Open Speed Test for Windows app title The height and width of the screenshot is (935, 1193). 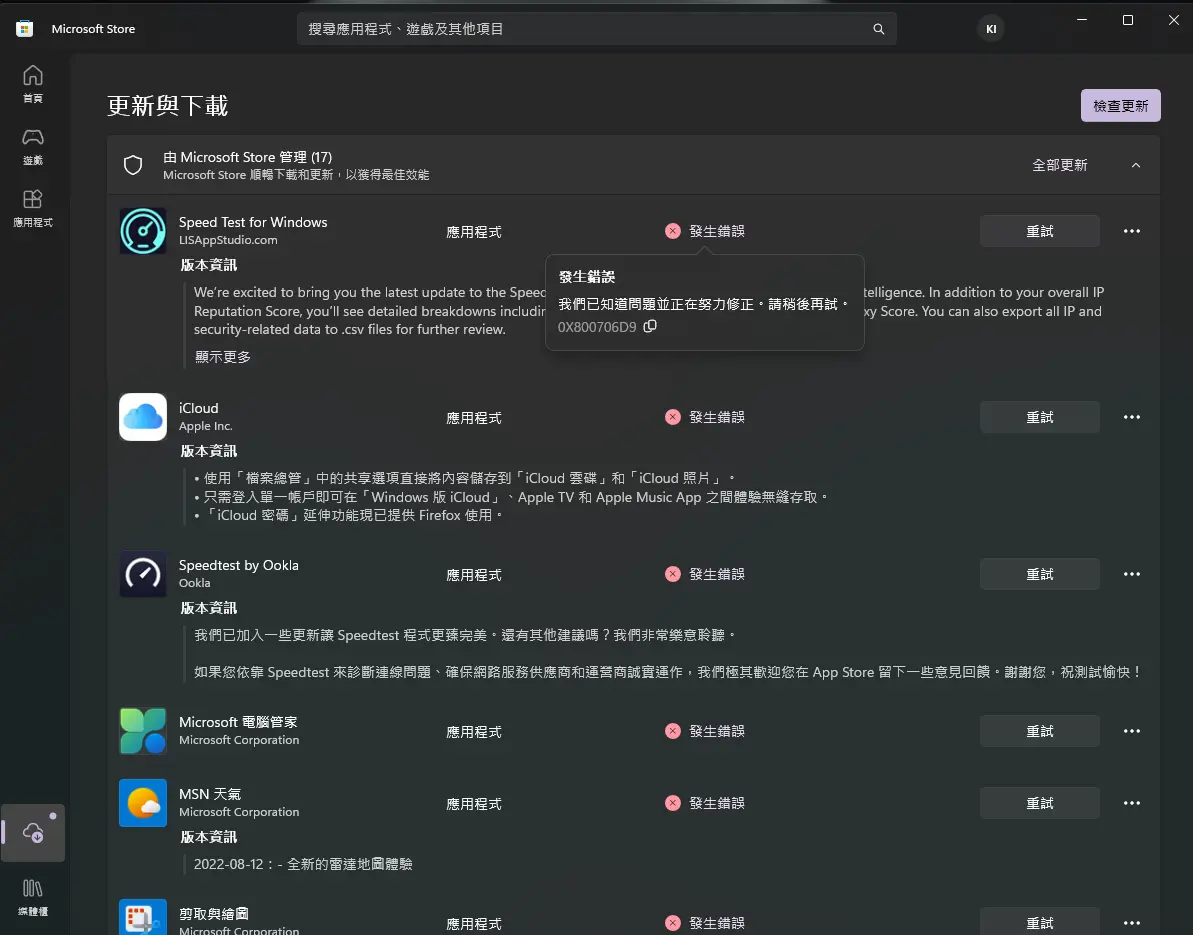click(253, 222)
